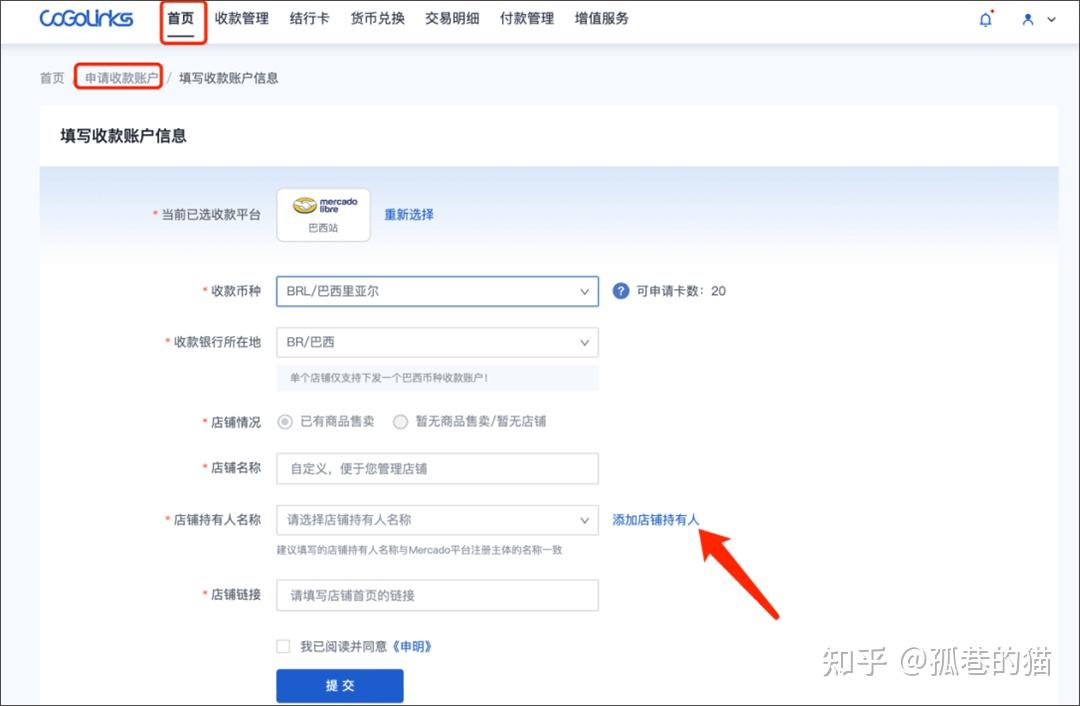Click the 店铺链接 input field
This screenshot has height=706, width=1080.
tap(437, 594)
